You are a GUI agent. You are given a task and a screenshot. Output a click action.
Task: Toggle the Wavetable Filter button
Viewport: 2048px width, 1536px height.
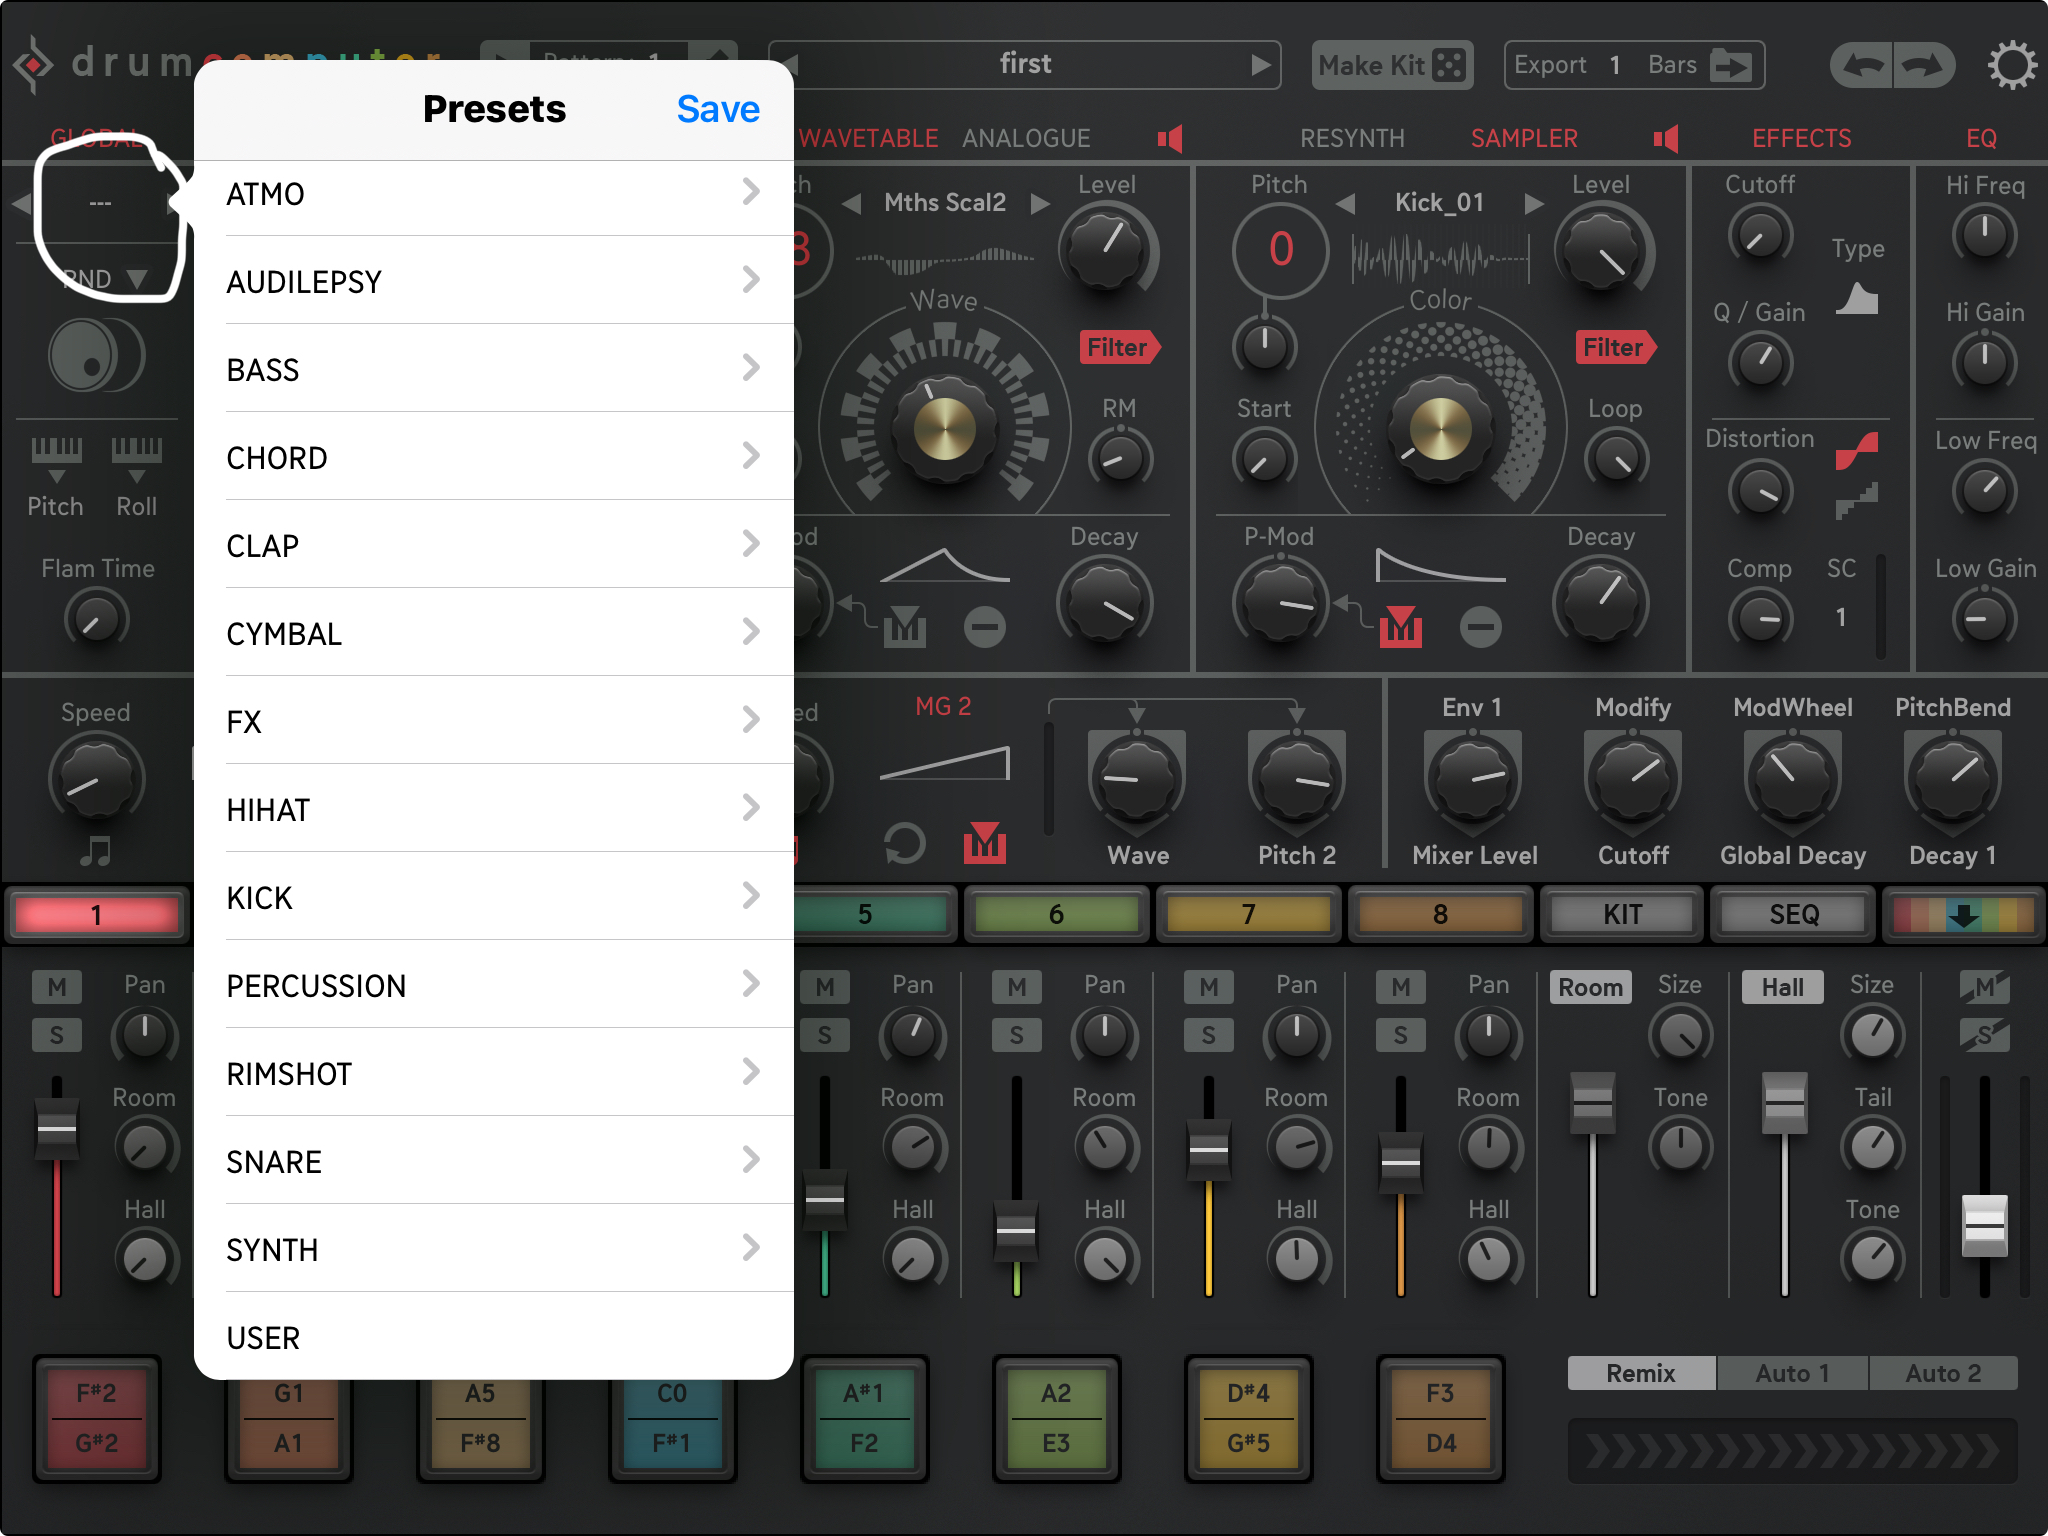[x=1119, y=347]
